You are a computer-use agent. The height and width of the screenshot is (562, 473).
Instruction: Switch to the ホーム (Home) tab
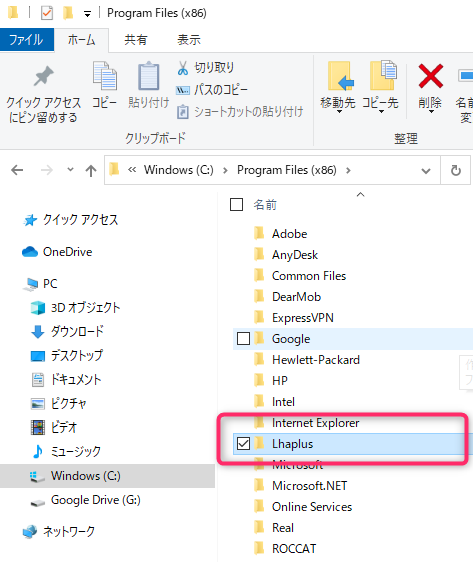82,39
